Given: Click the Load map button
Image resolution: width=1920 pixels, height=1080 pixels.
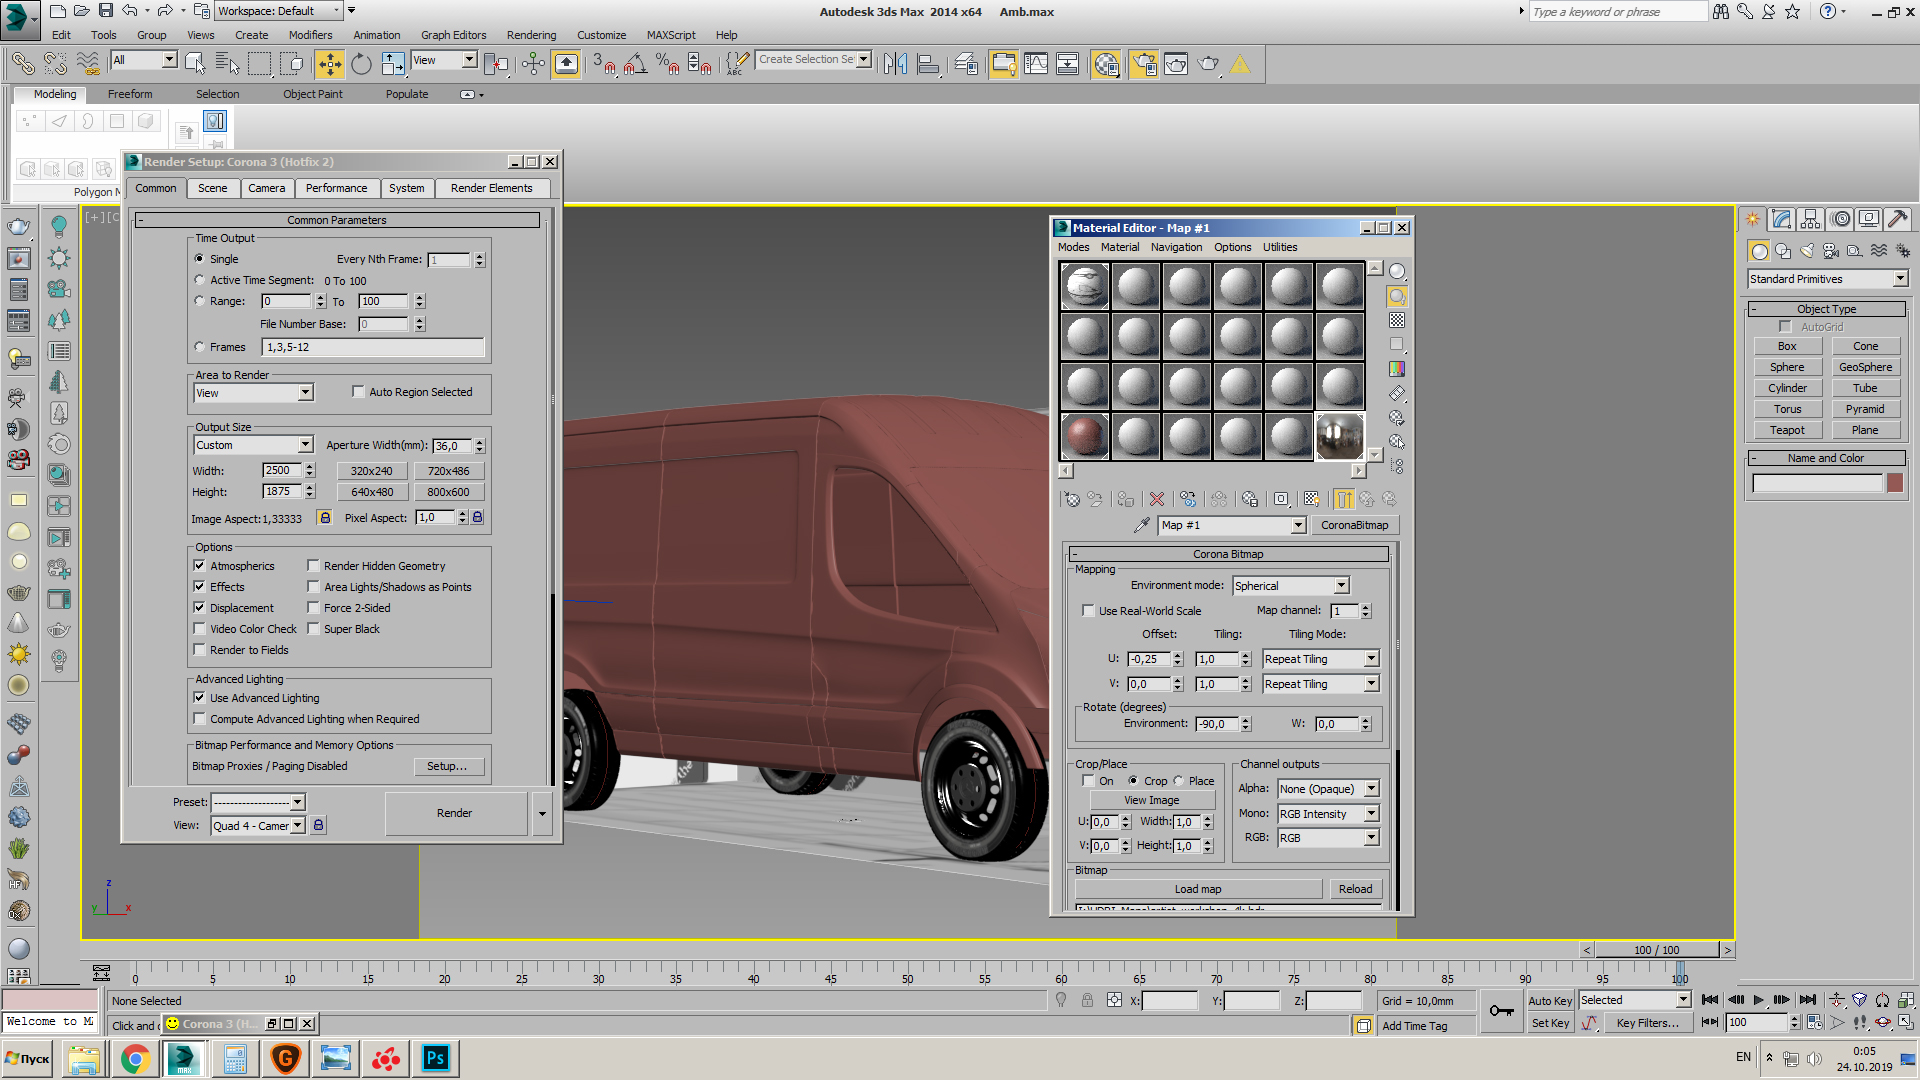Looking at the screenshot, I should (x=1199, y=889).
